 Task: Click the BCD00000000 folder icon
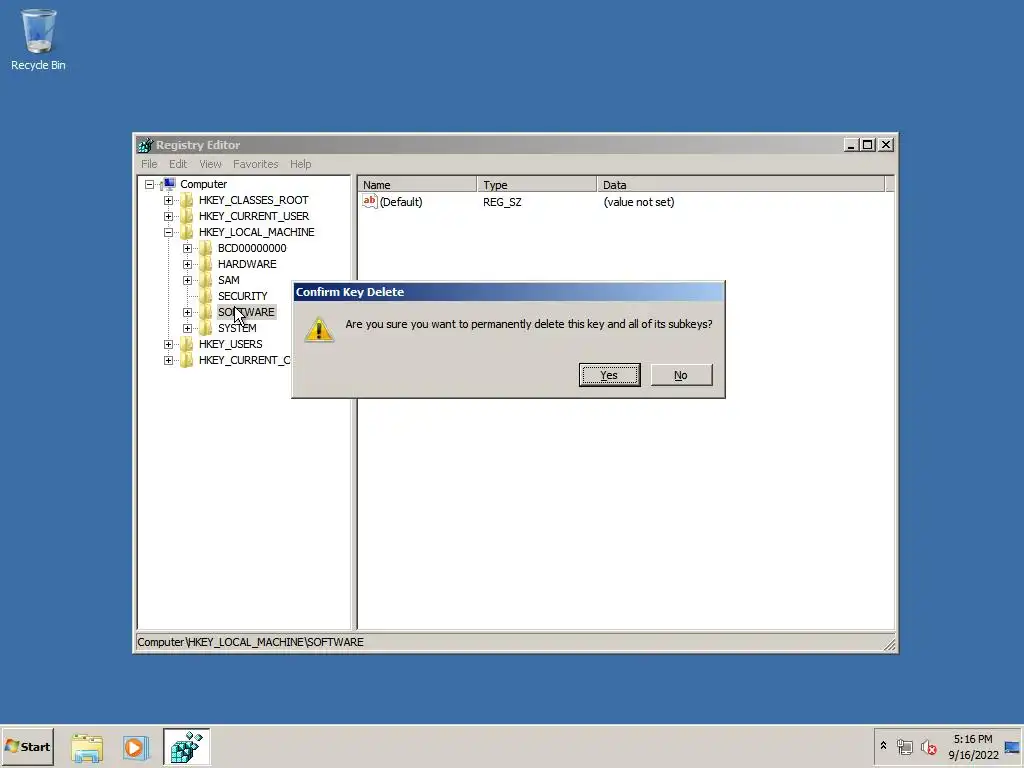pos(206,248)
